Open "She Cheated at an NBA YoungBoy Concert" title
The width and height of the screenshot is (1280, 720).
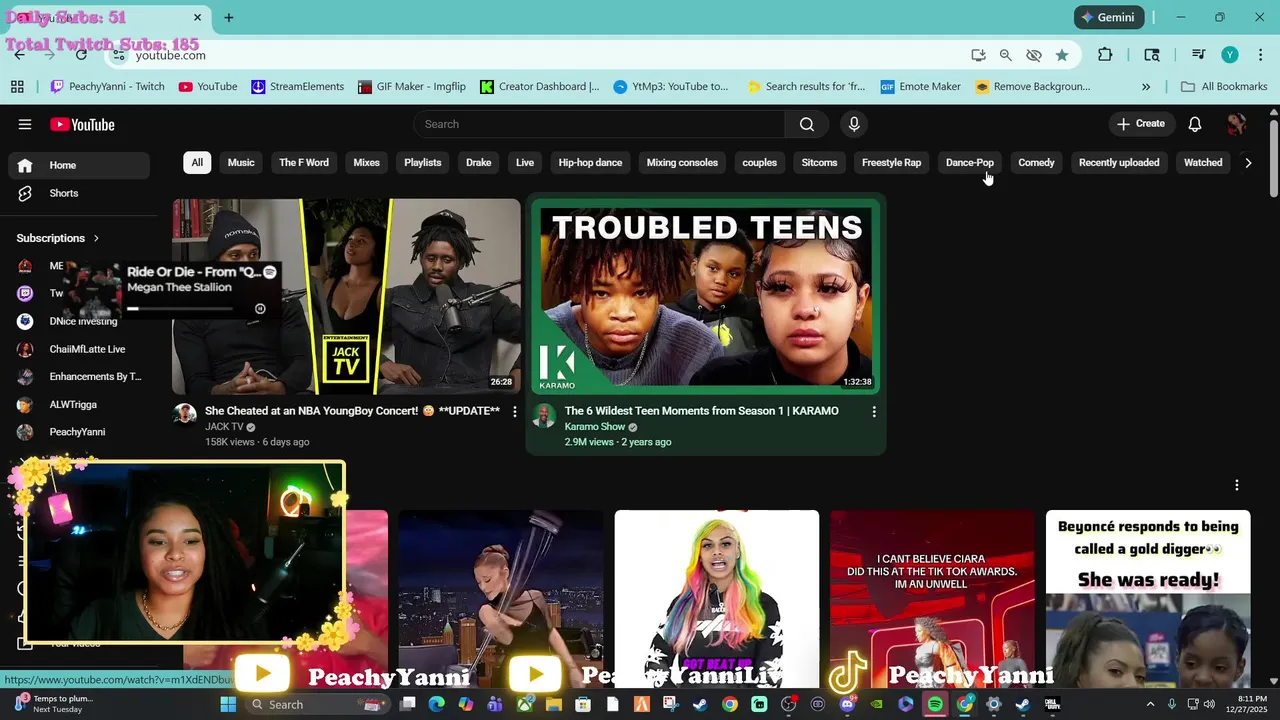tap(352, 411)
